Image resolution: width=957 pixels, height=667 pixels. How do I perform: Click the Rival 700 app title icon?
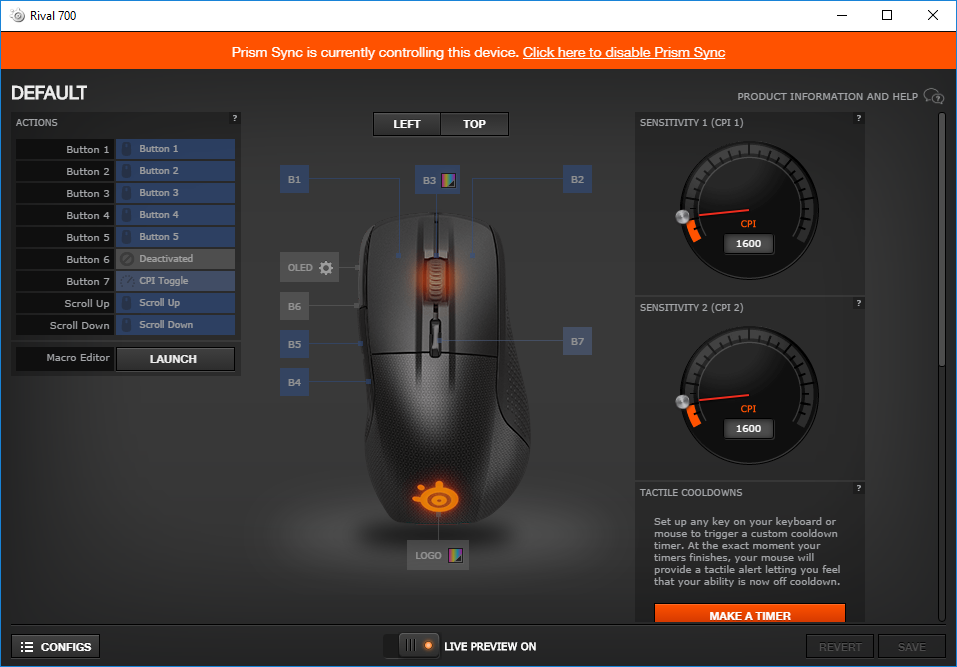tap(18, 15)
